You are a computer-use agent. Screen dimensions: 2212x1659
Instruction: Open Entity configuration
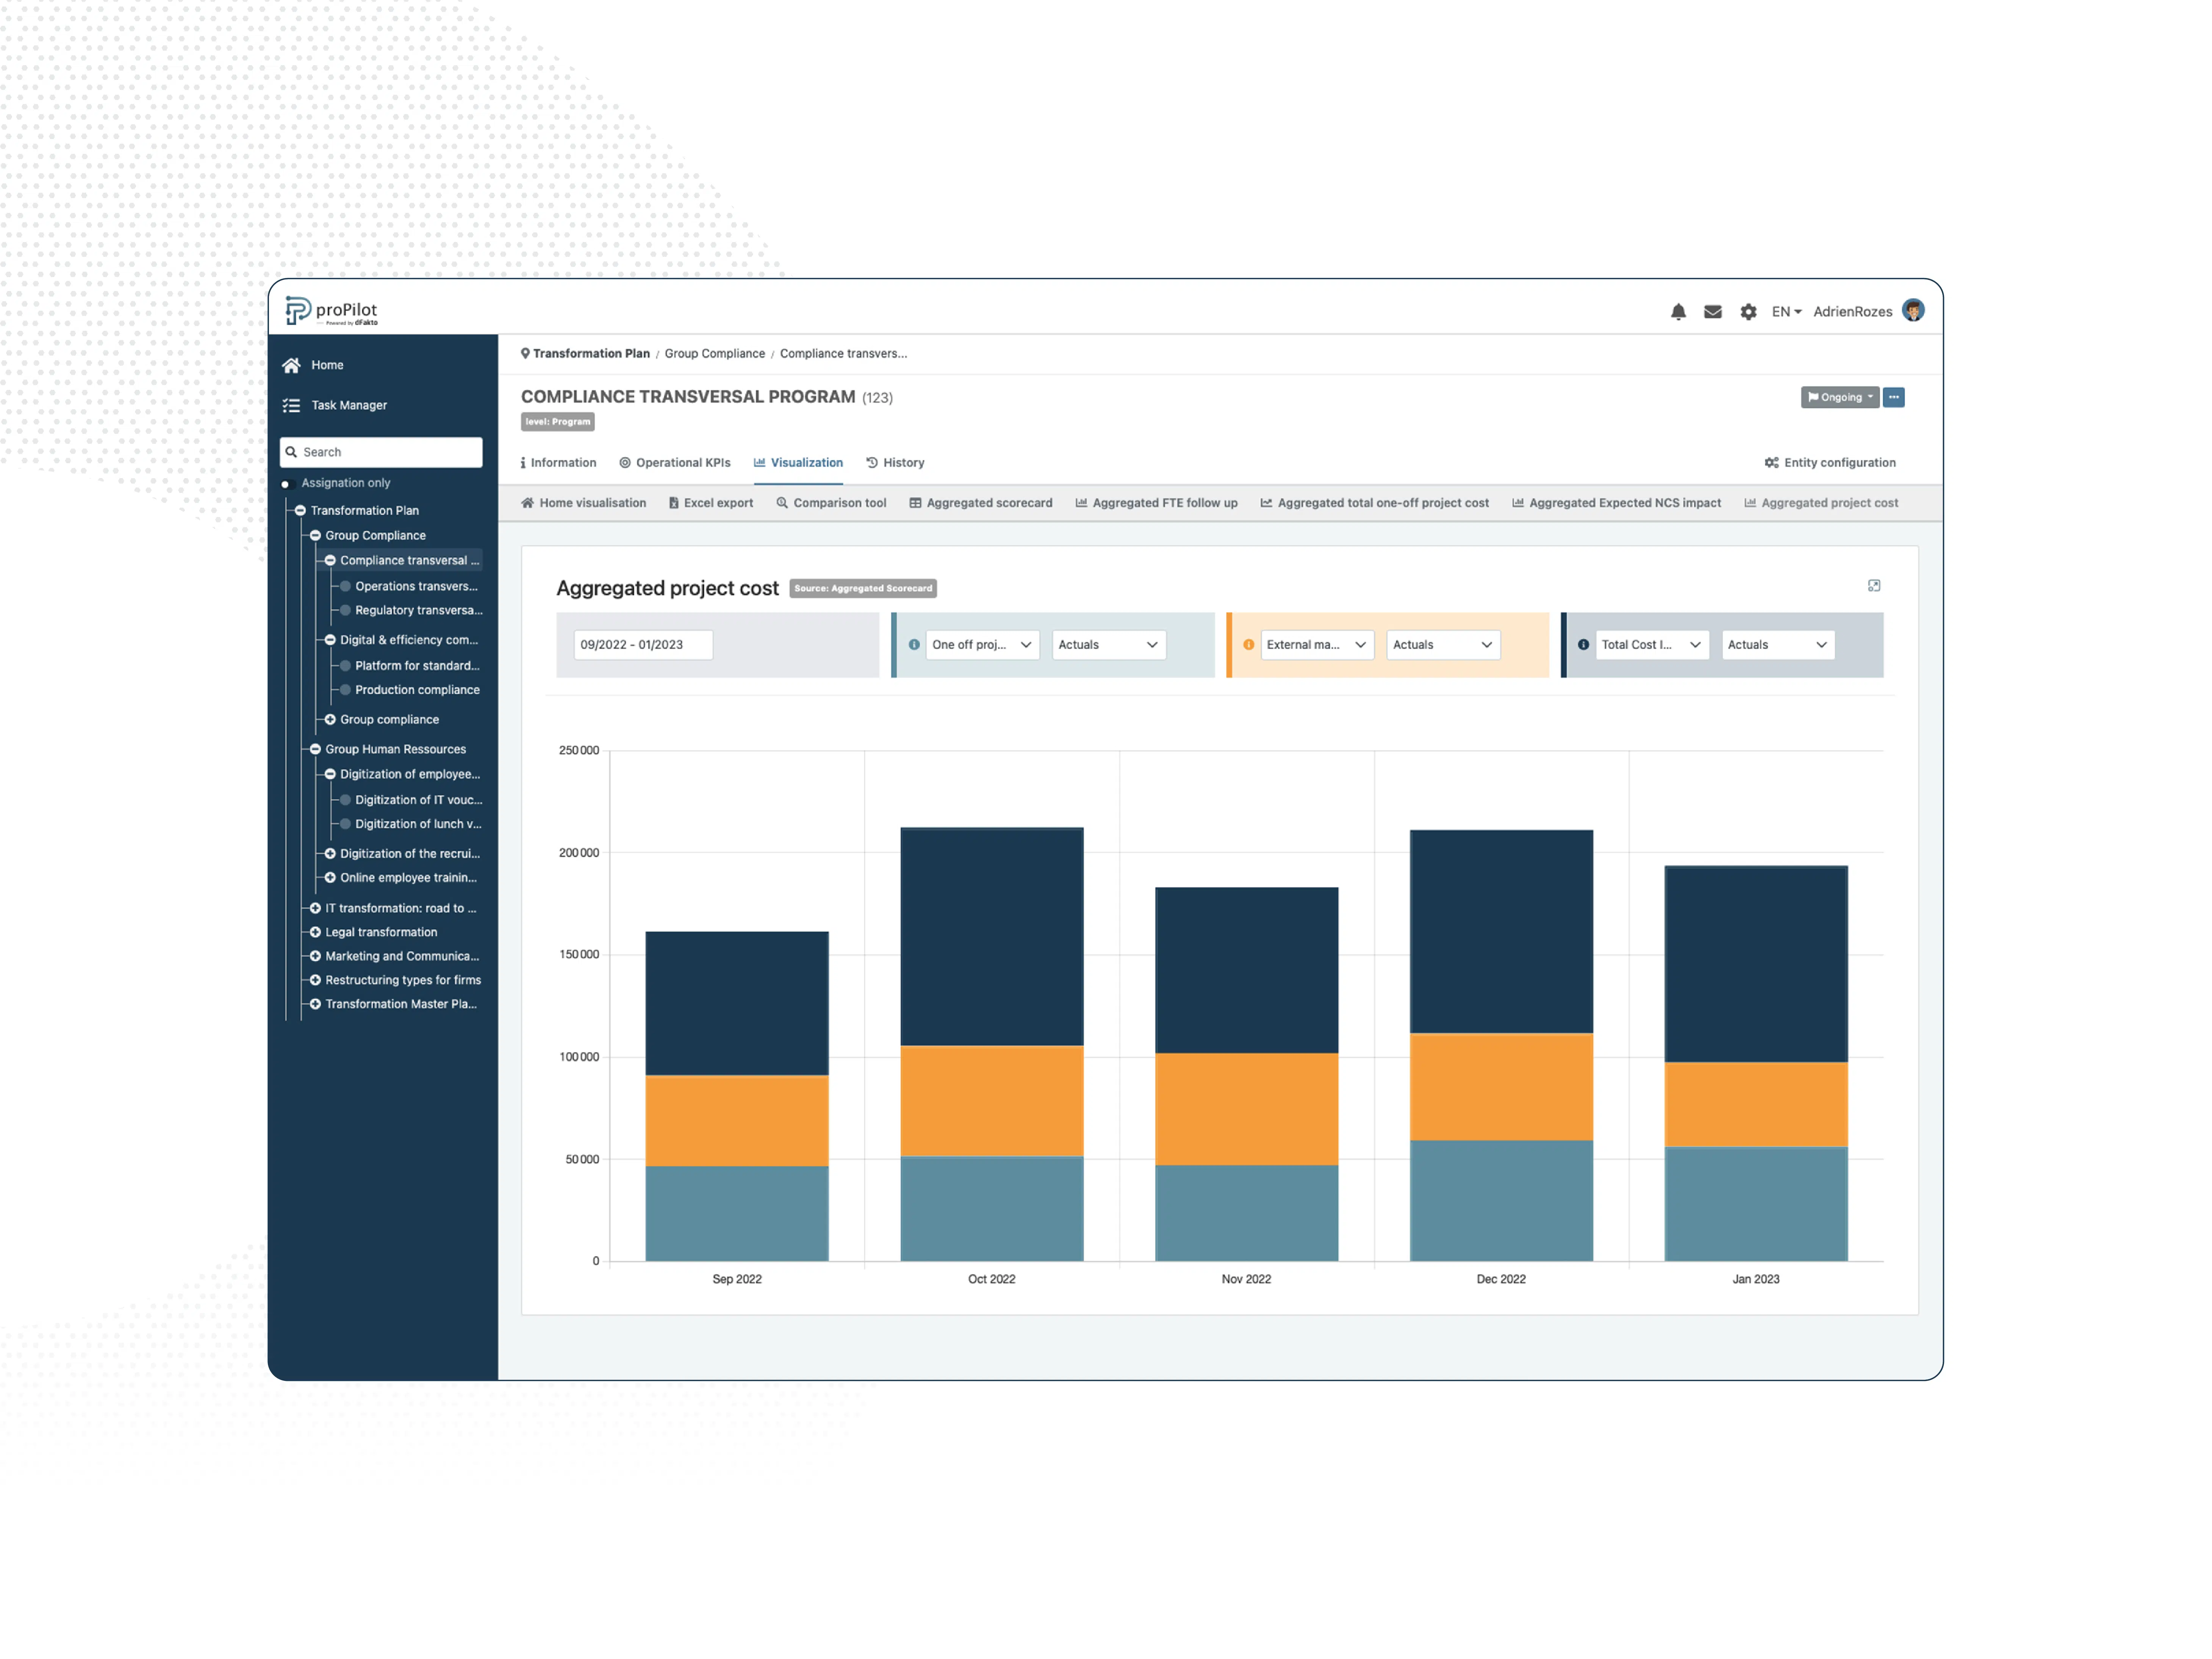pyautogui.click(x=1830, y=463)
